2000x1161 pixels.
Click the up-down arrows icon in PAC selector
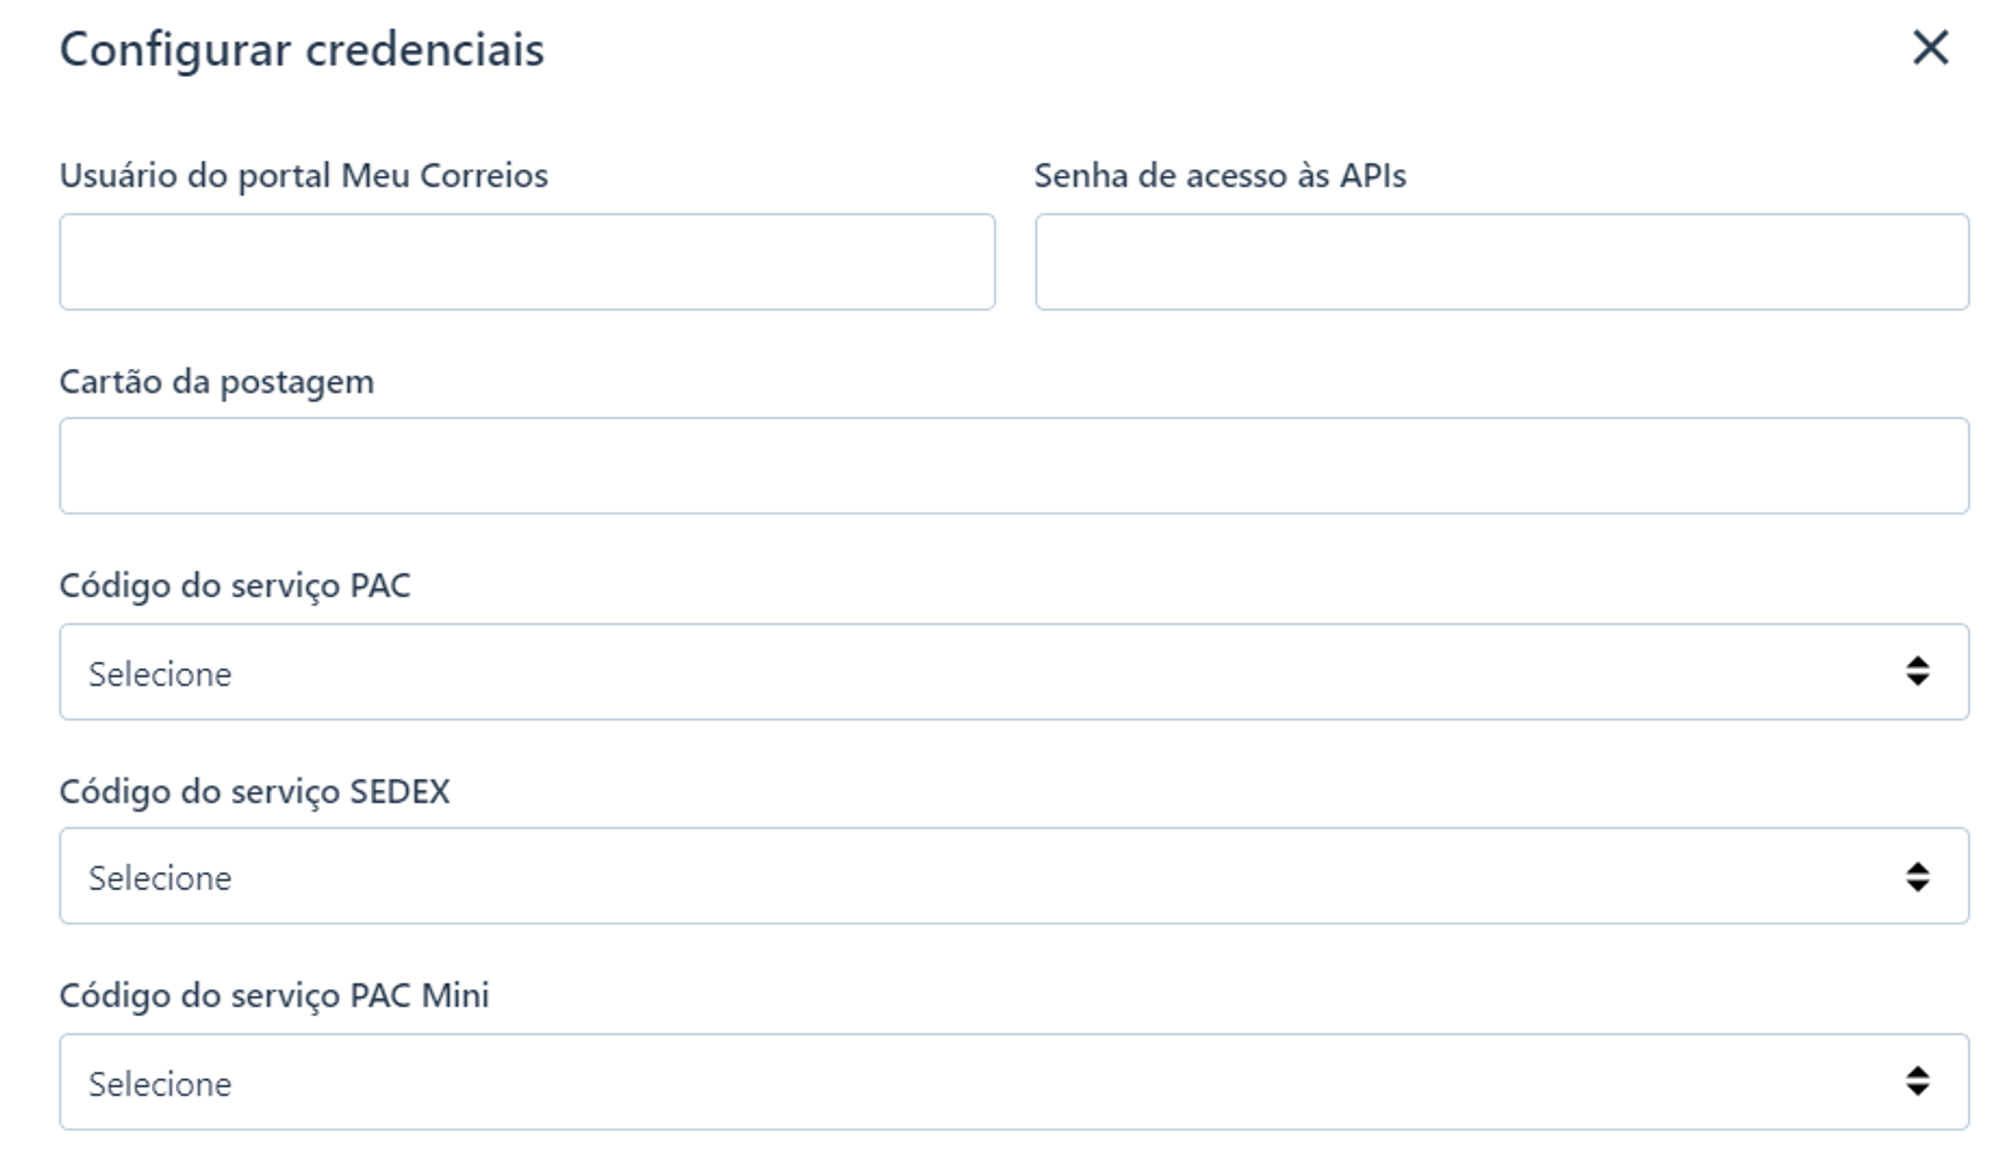click(x=1917, y=671)
